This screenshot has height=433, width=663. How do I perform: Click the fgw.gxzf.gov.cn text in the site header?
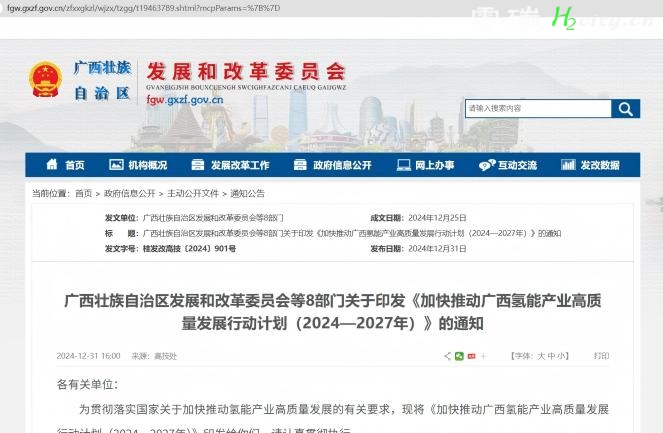[185, 100]
